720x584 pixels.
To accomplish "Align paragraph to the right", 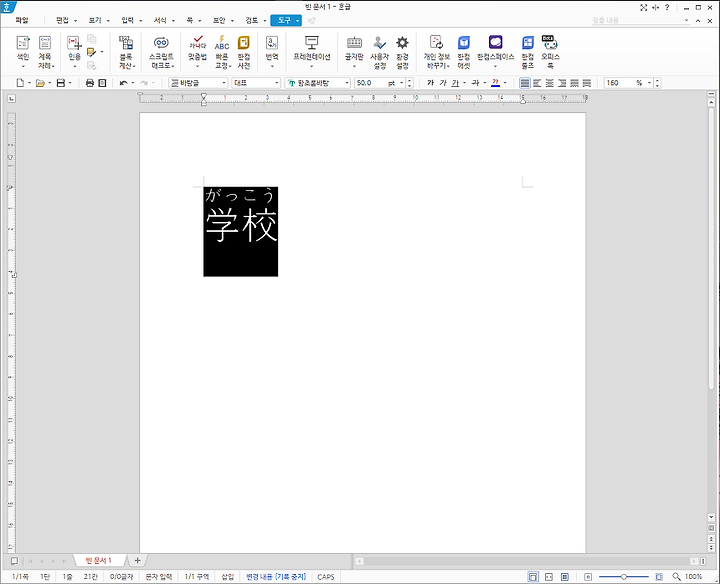I will tap(562, 83).
